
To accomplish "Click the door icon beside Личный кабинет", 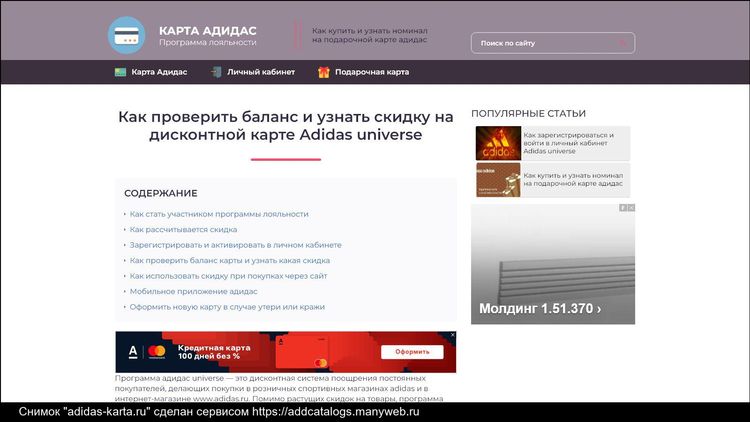I will [216, 72].
